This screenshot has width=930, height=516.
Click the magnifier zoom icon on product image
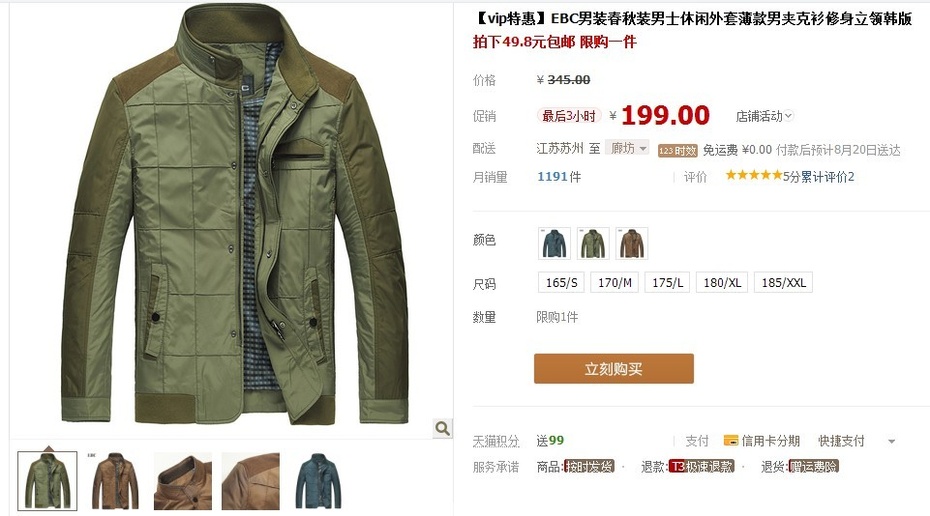[x=442, y=428]
